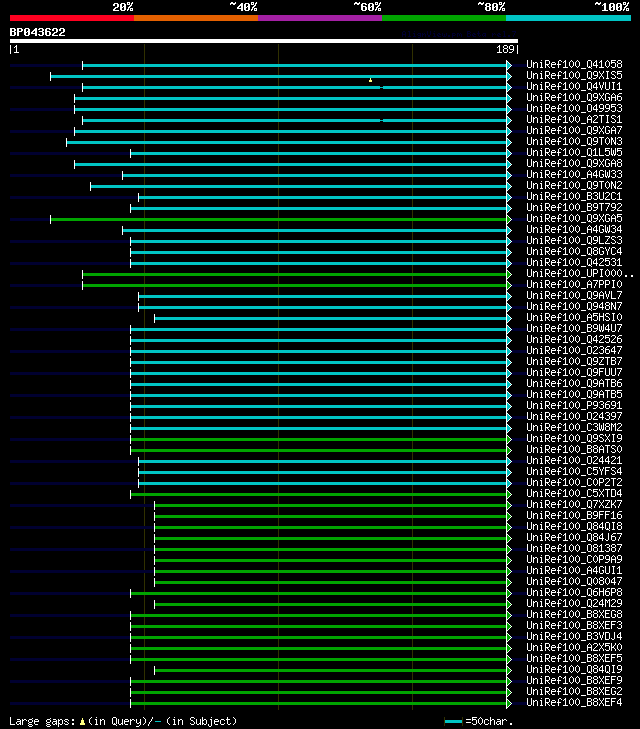Click UniRef100_B9W4U7 label
The image size is (640, 729).
coord(574,329)
